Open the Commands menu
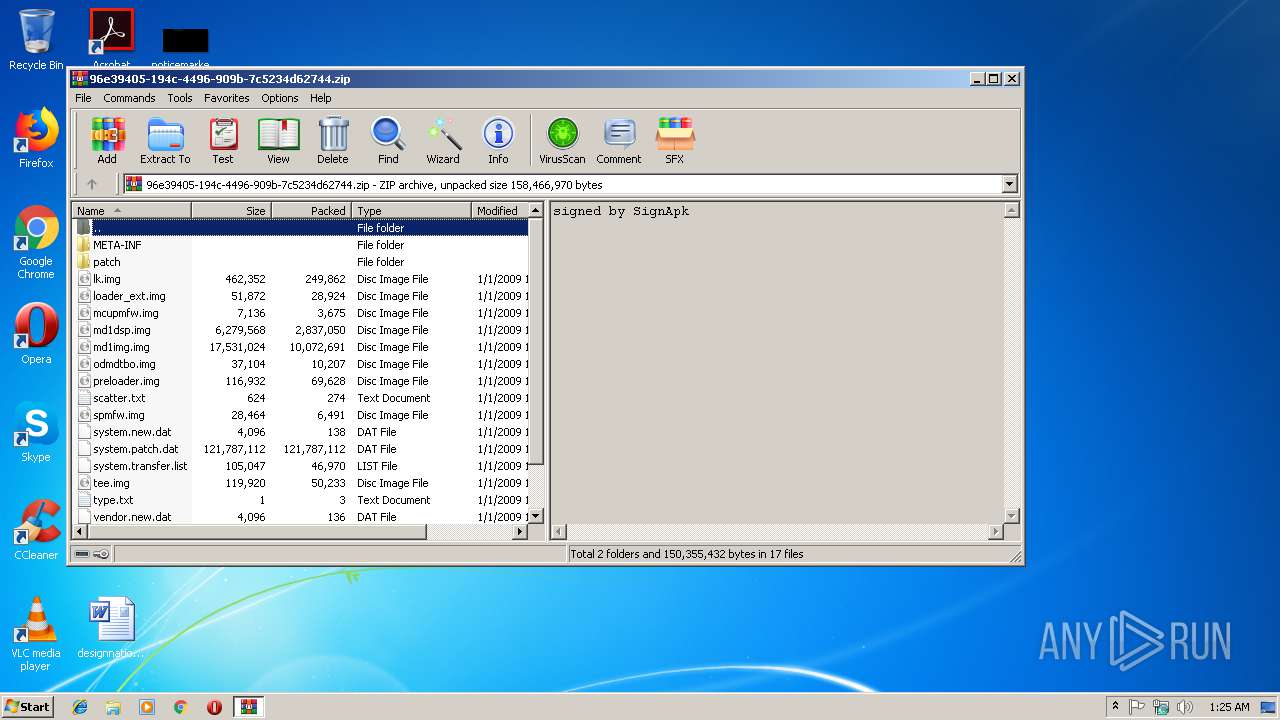1280x720 pixels. pos(129,98)
